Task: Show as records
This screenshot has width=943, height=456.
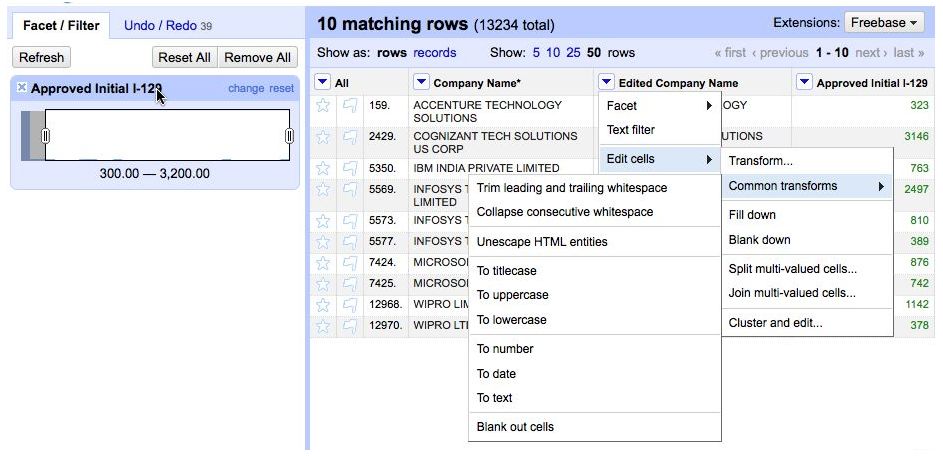Action: 435,53
